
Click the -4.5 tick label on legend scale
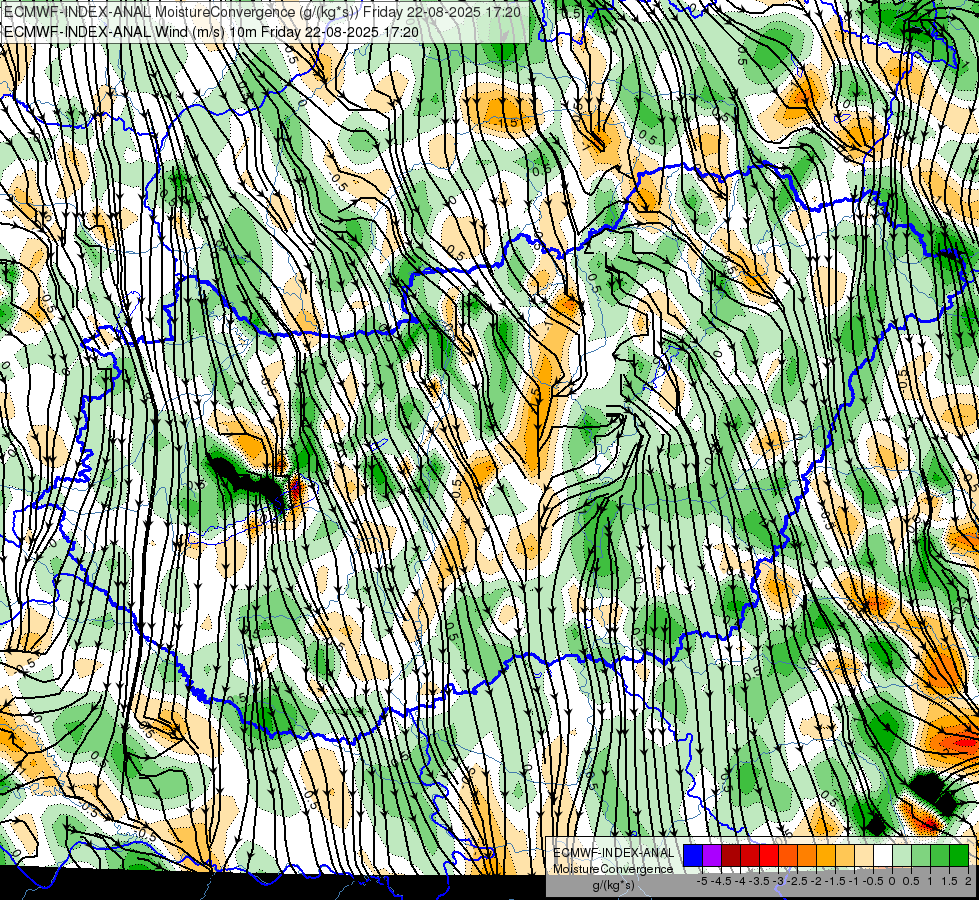[721, 881]
